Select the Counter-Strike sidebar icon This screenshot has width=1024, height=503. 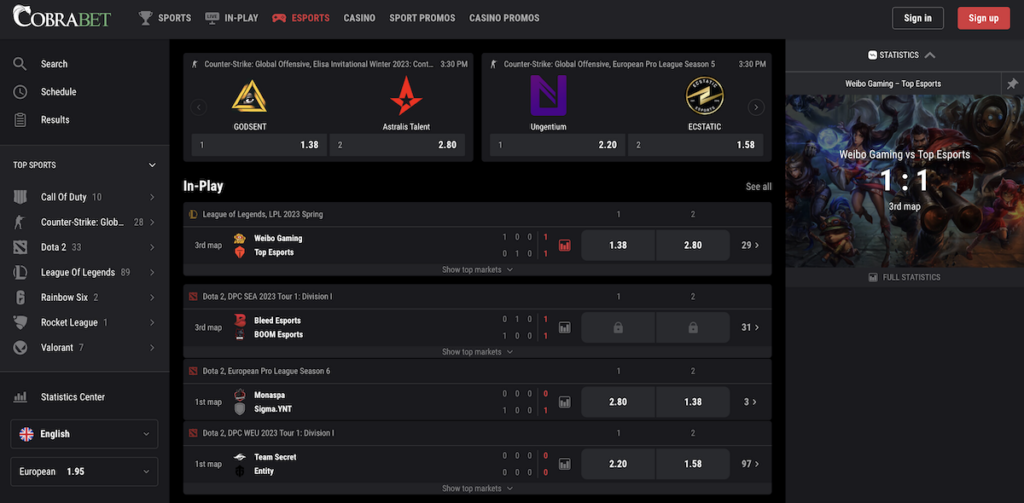(x=20, y=222)
